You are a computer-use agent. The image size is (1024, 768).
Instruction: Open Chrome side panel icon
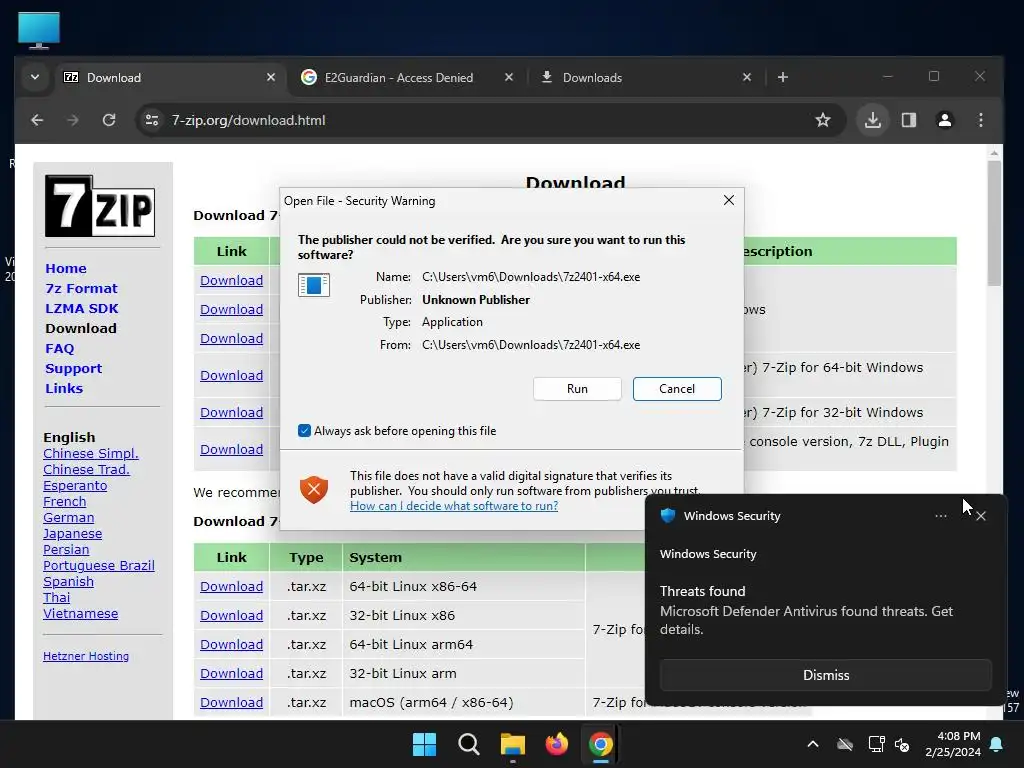click(908, 120)
